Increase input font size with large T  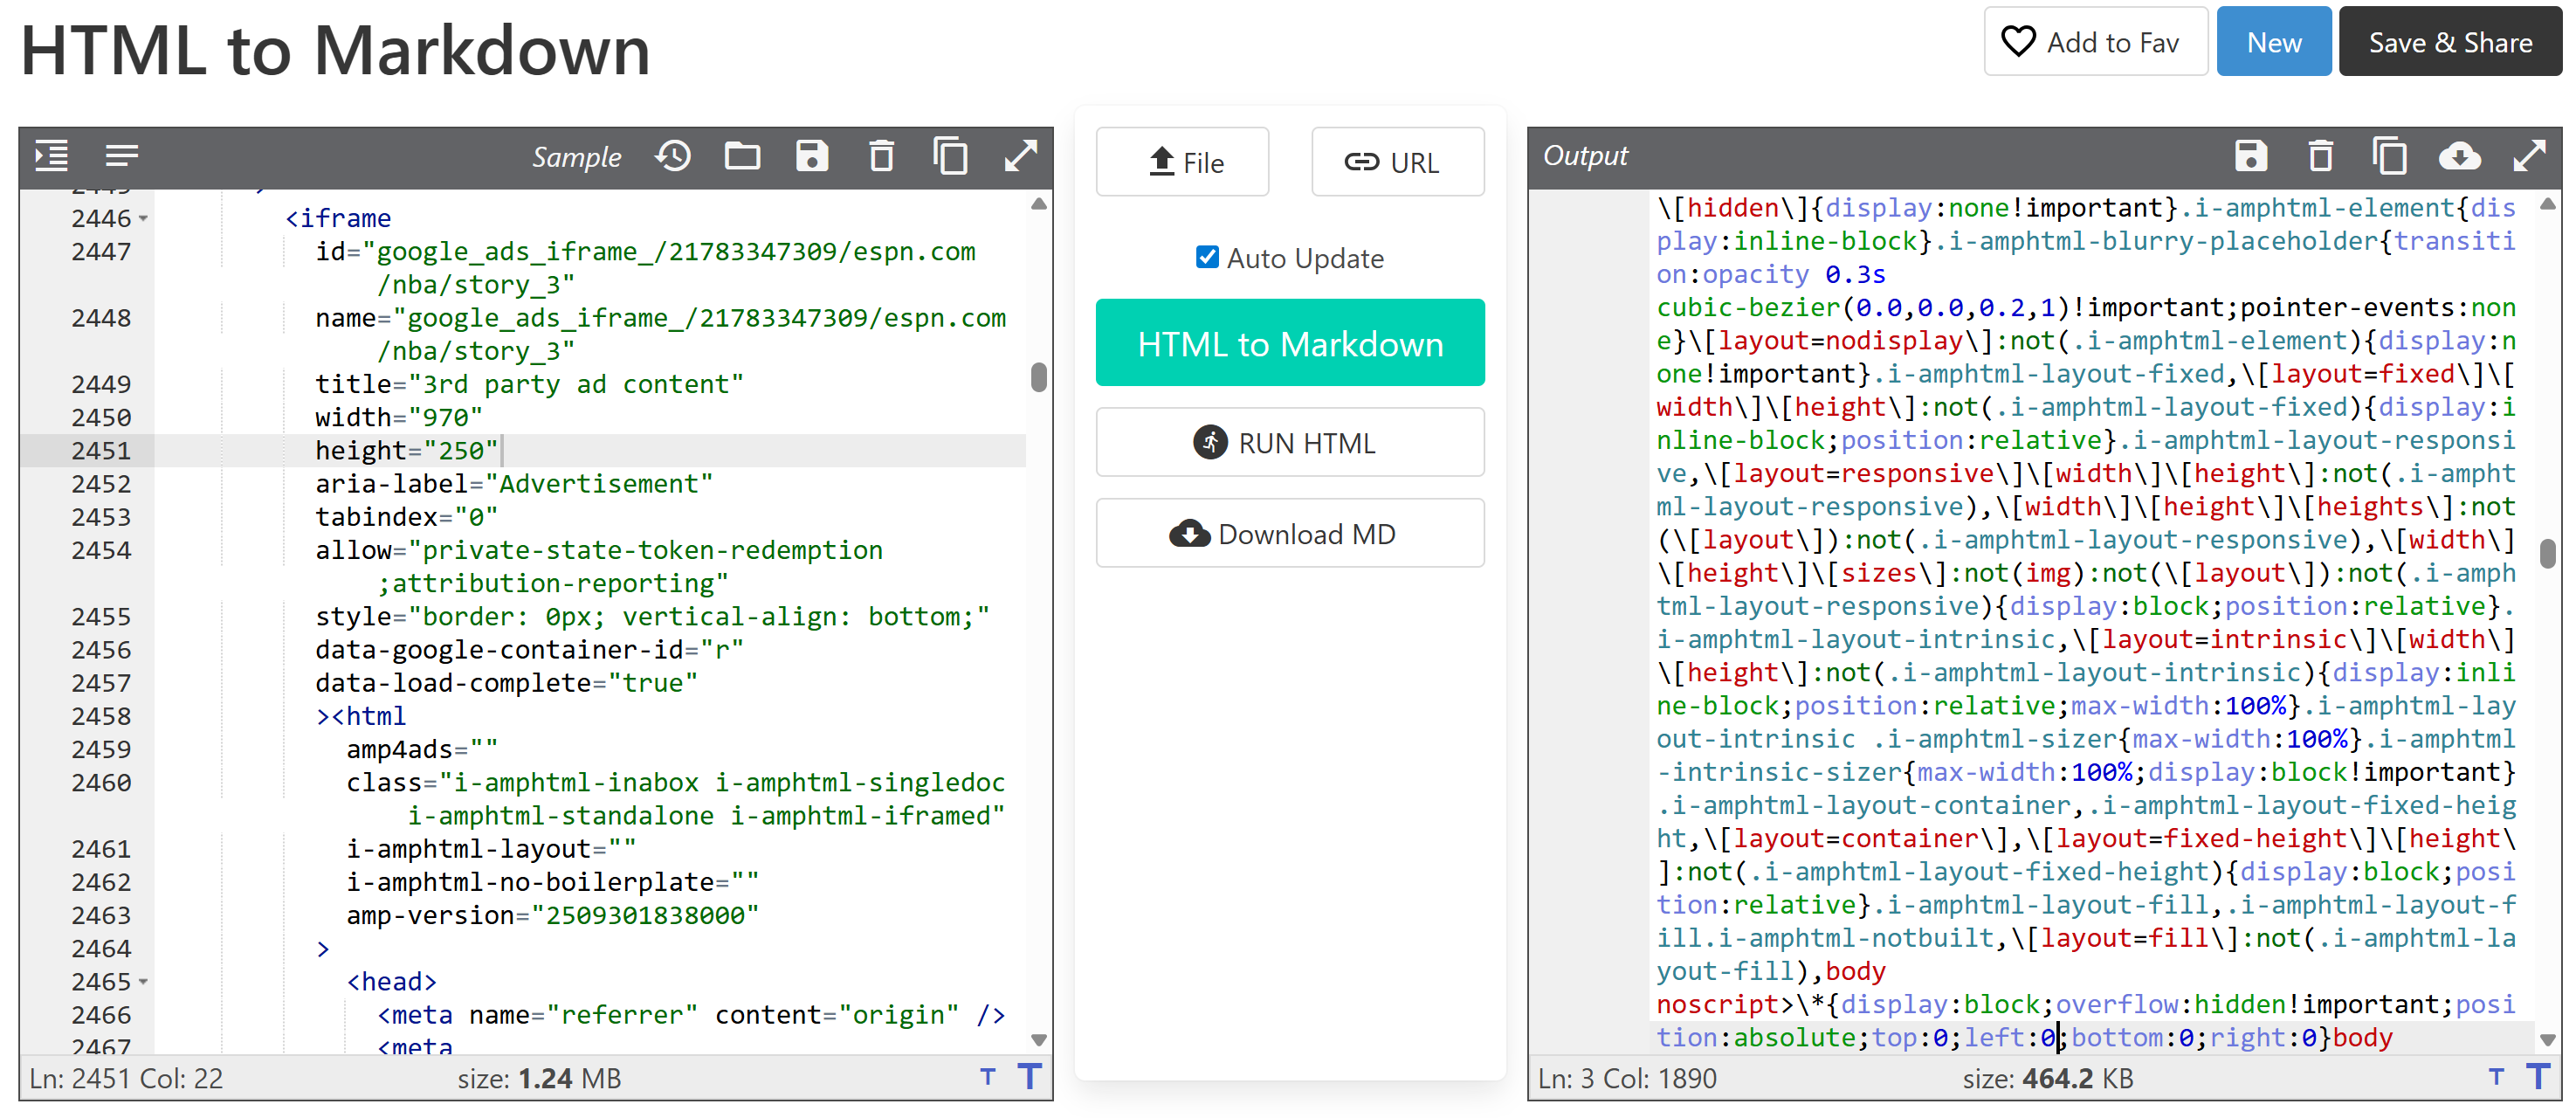(x=1030, y=1077)
